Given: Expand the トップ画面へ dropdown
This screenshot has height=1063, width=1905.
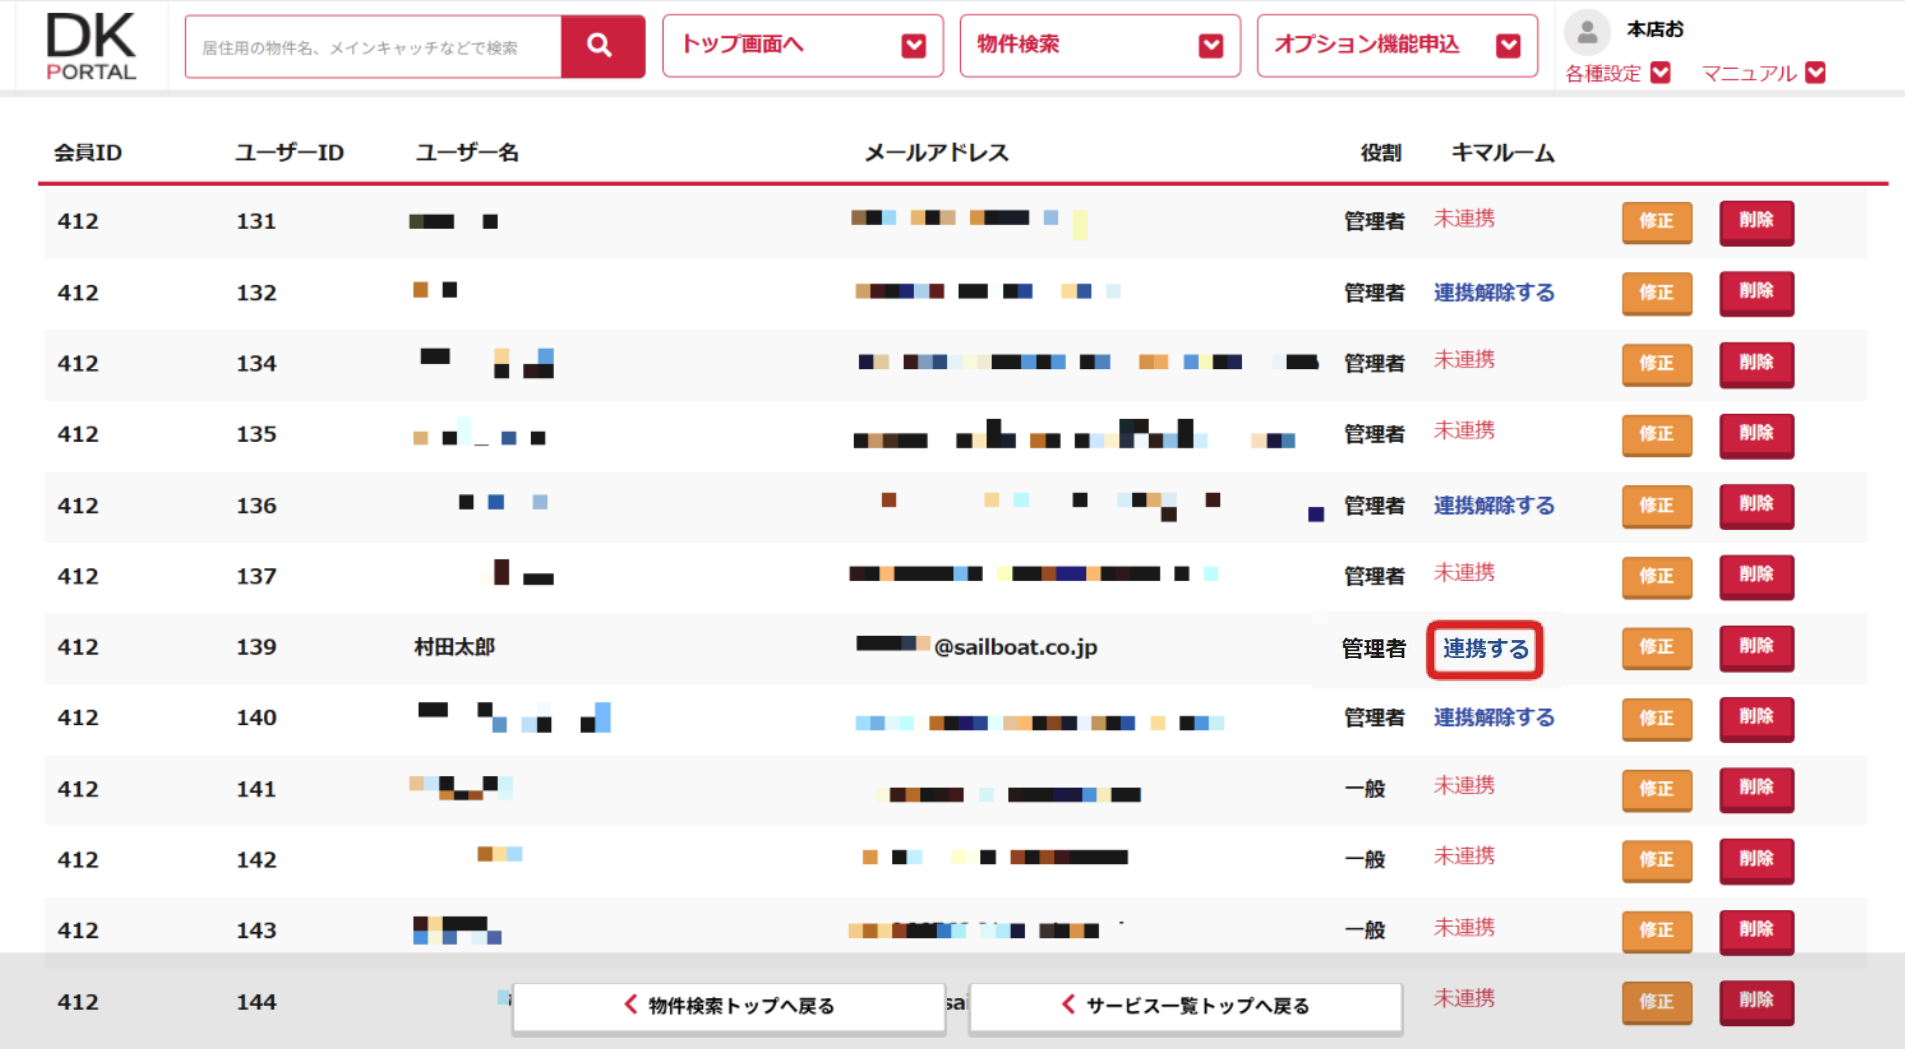Looking at the screenshot, I should (802, 46).
